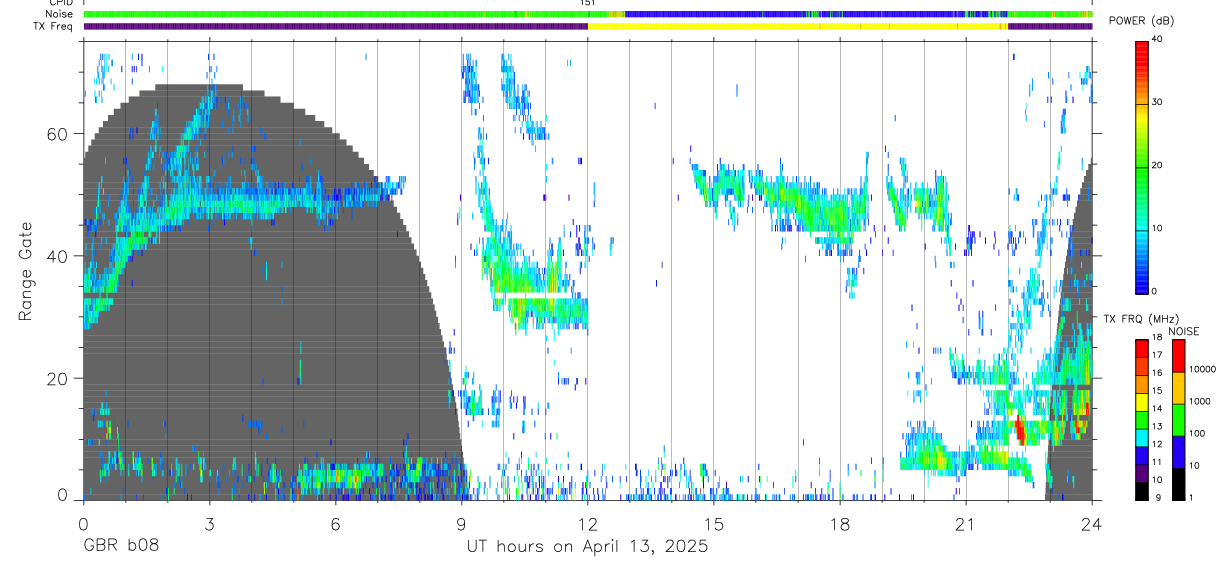Select the 20 tick on the power color scale

[1159, 165]
